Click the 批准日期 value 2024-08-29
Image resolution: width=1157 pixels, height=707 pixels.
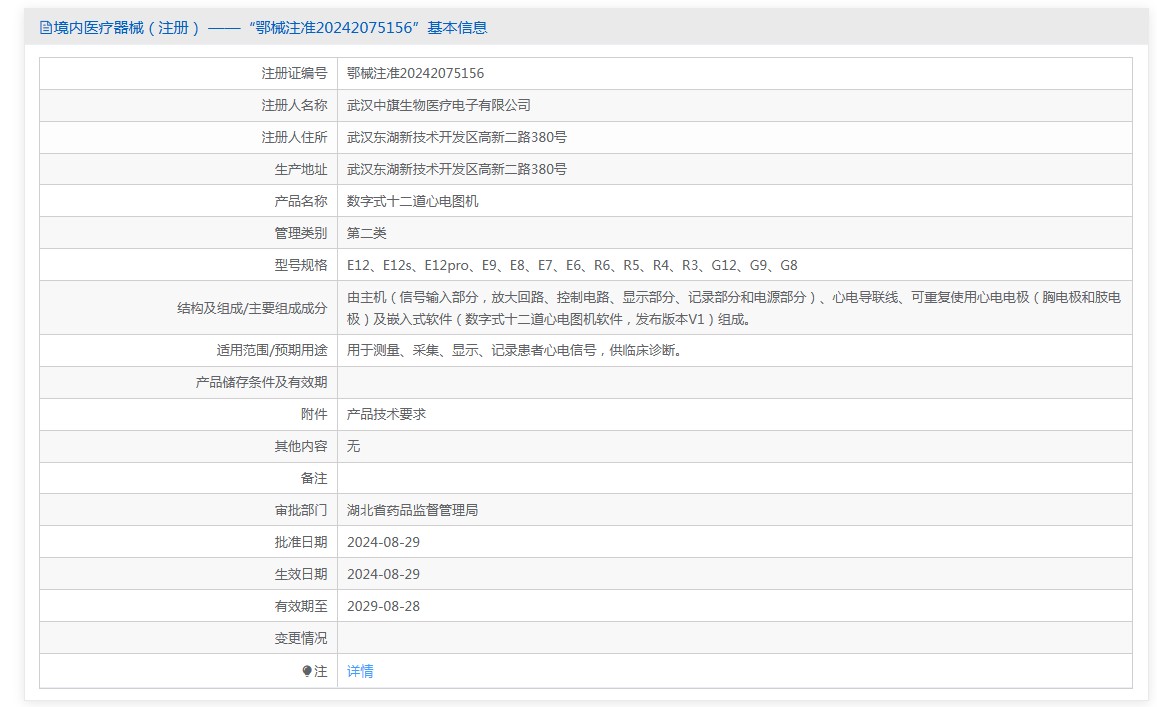(384, 541)
